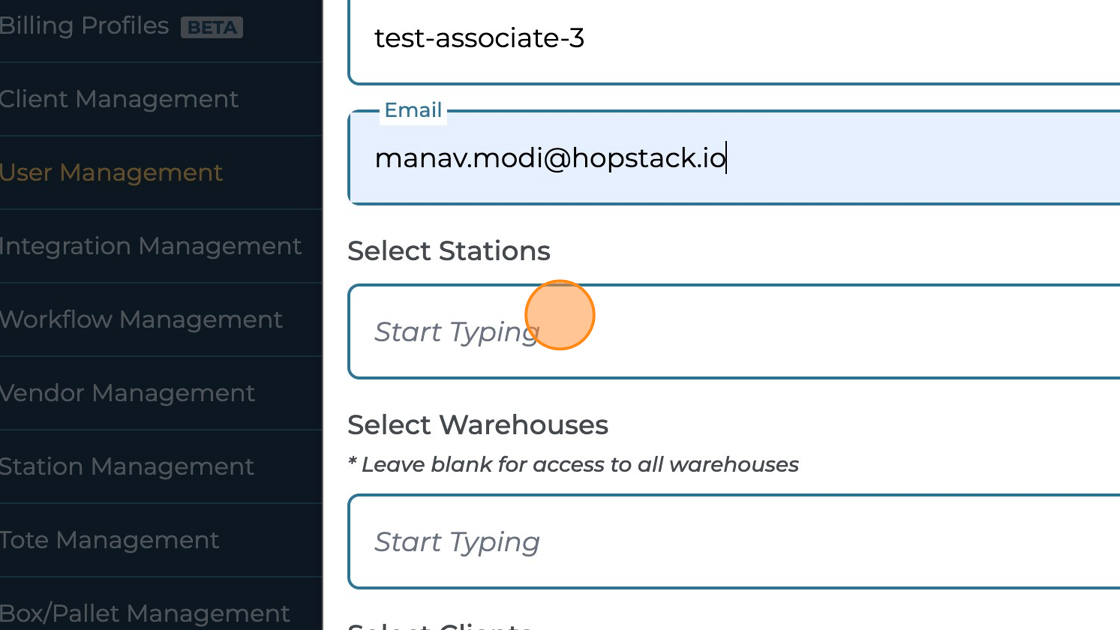The image size is (1120, 630).
Task: Open Vendor Management section
Action: point(127,393)
